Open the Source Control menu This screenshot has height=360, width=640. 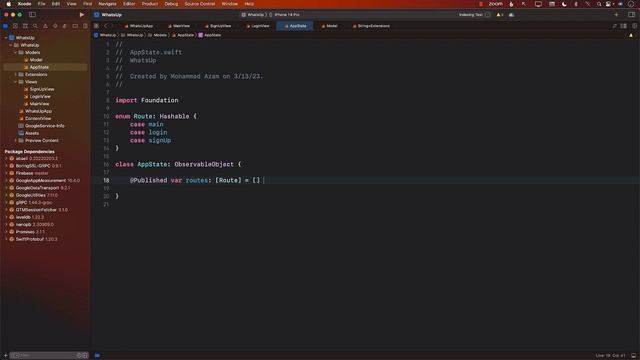point(200,4)
